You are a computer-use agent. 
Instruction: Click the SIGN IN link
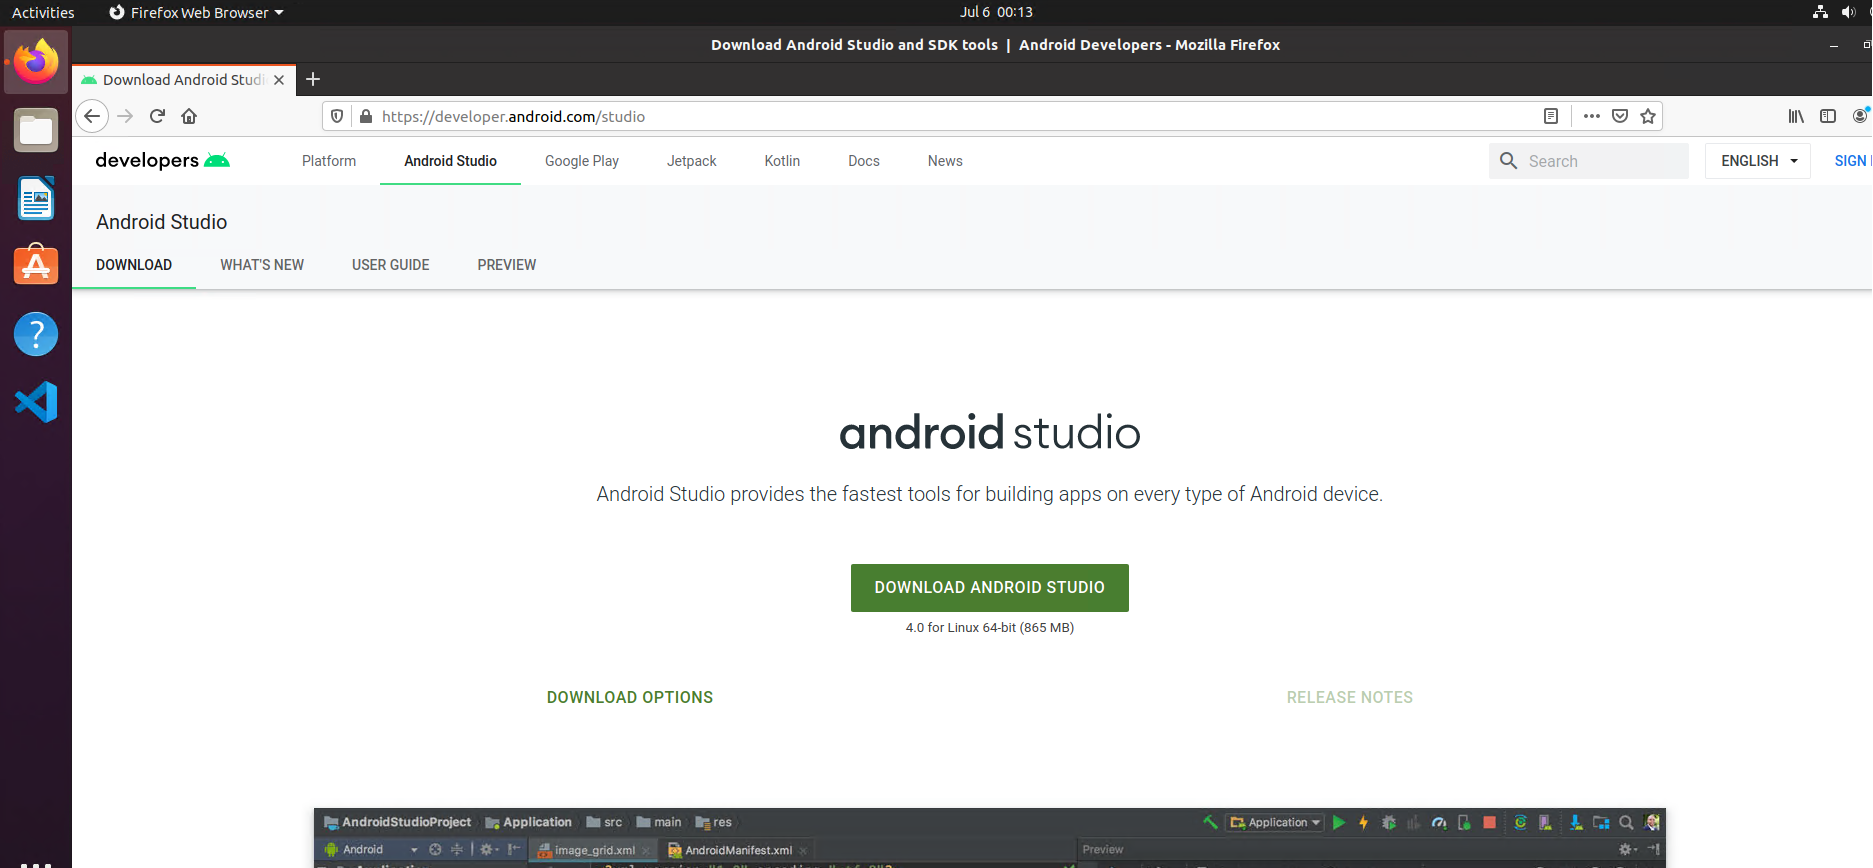click(x=1852, y=160)
